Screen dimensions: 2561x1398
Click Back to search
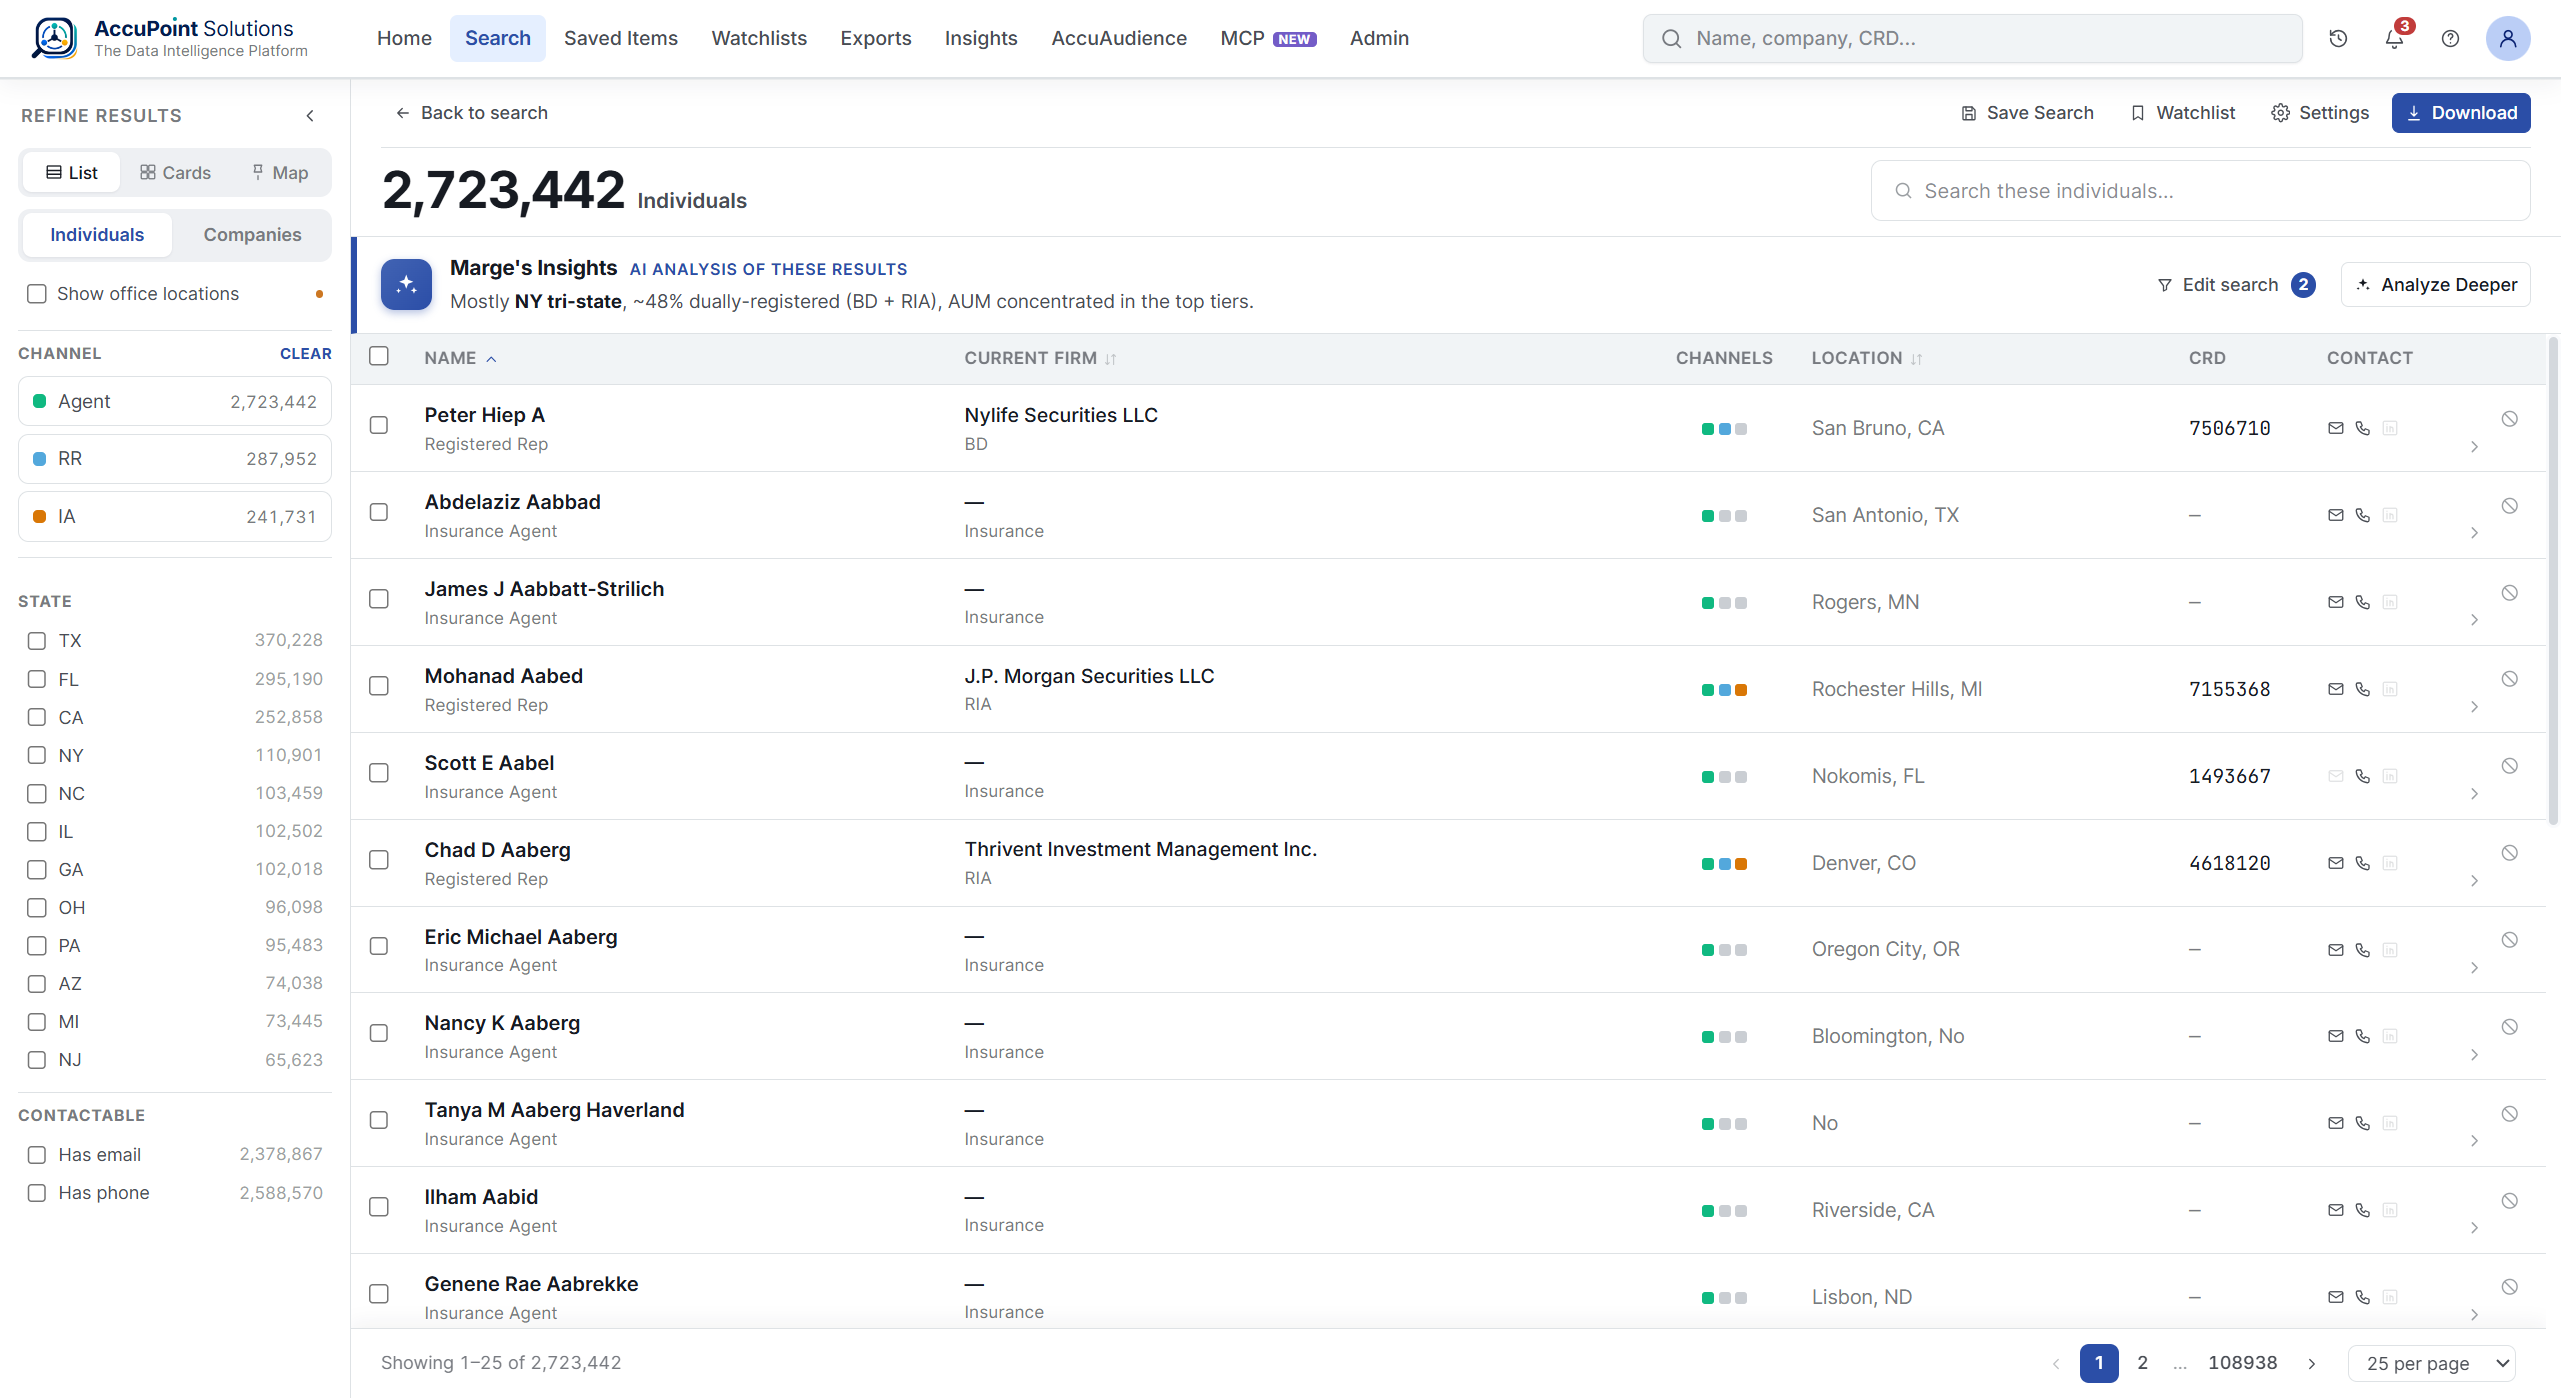(x=471, y=113)
